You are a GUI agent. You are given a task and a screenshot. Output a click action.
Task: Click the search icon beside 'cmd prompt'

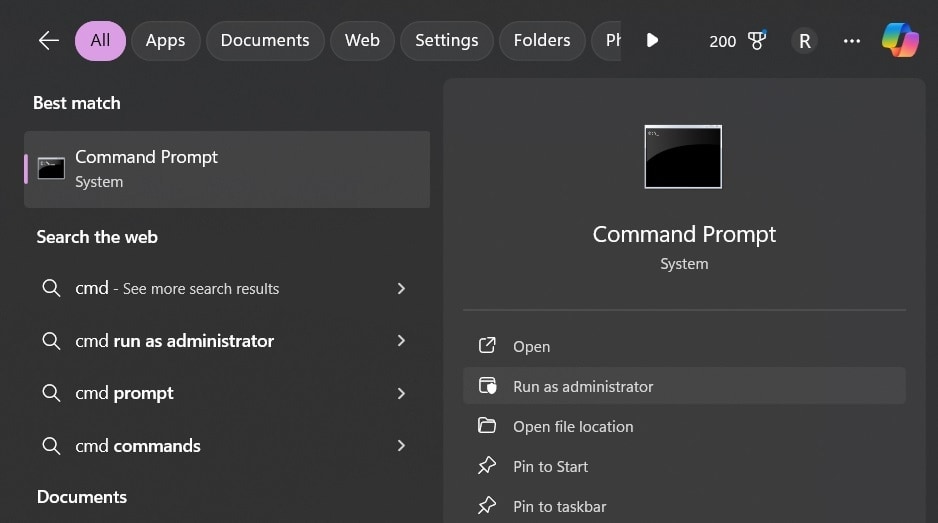51,393
